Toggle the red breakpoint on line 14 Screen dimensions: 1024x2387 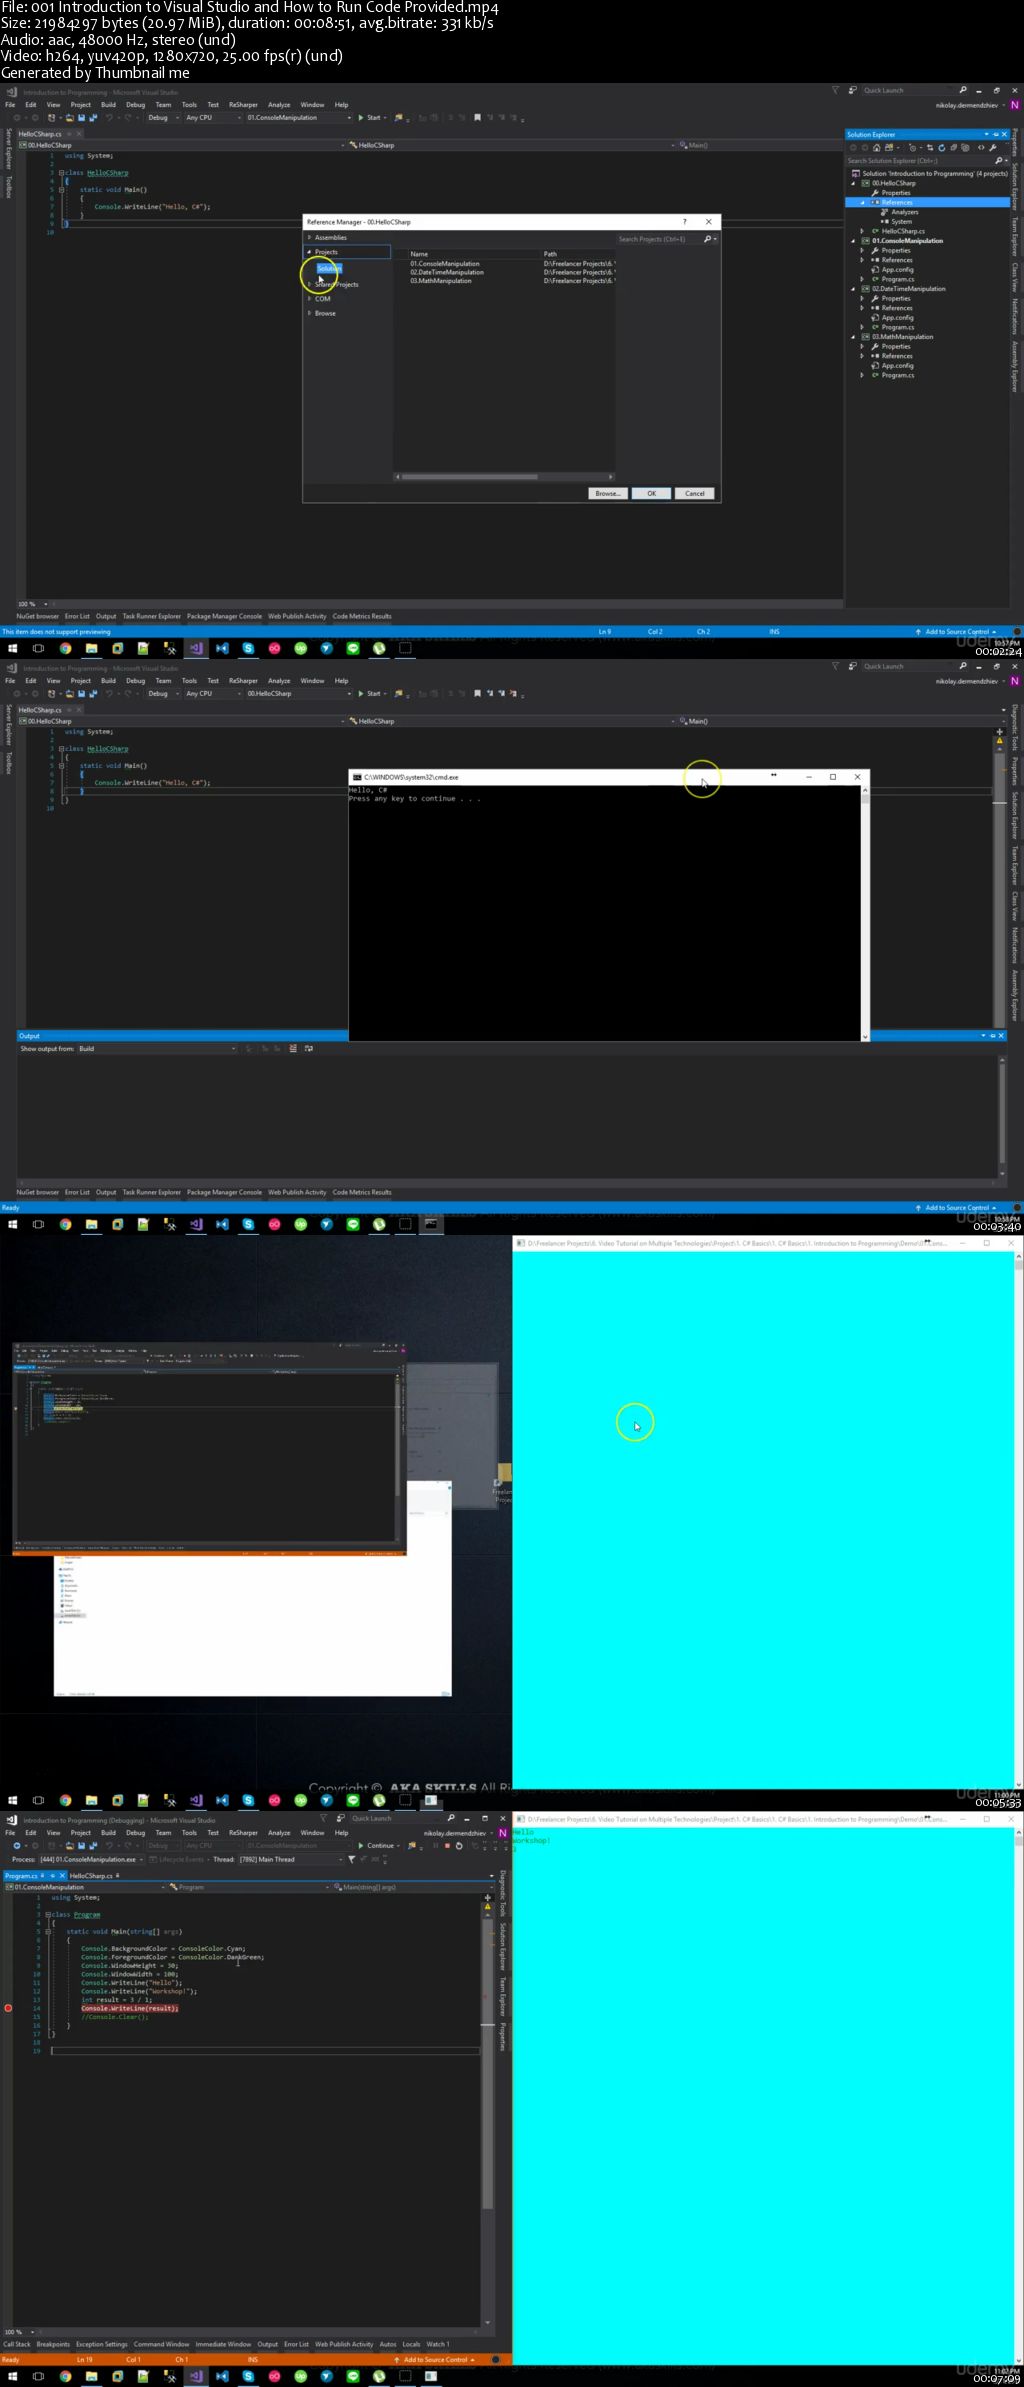8,2008
